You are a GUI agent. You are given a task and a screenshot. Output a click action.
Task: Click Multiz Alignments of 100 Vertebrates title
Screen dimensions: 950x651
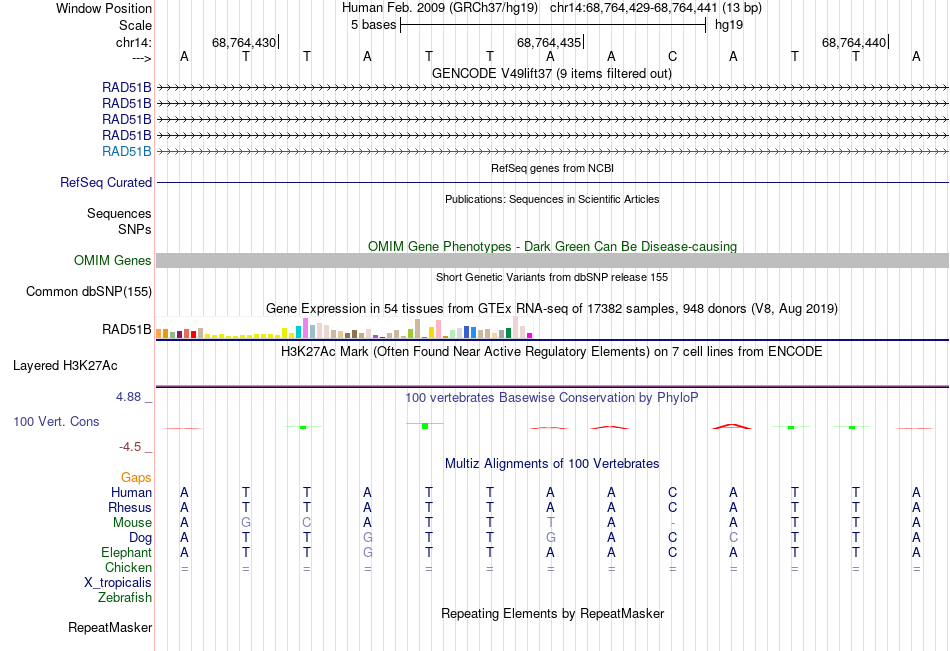click(x=552, y=464)
